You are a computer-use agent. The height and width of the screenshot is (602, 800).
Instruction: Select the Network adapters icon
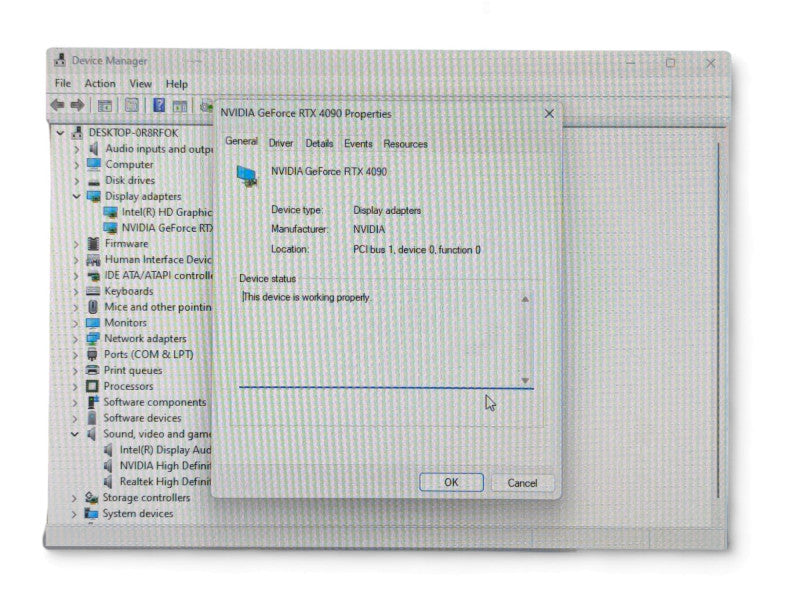[x=93, y=339]
